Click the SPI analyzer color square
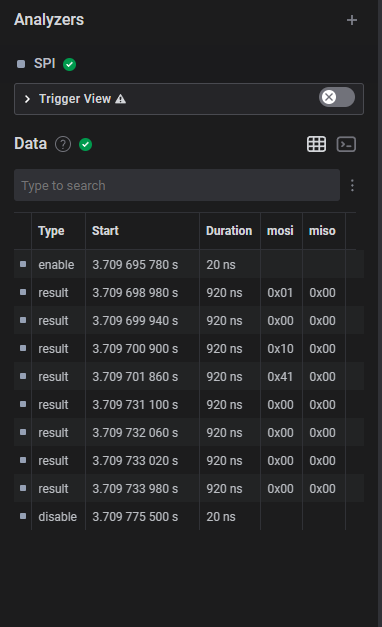This screenshot has height=627, width=382. pyautogui.click(x=21, y=64)
